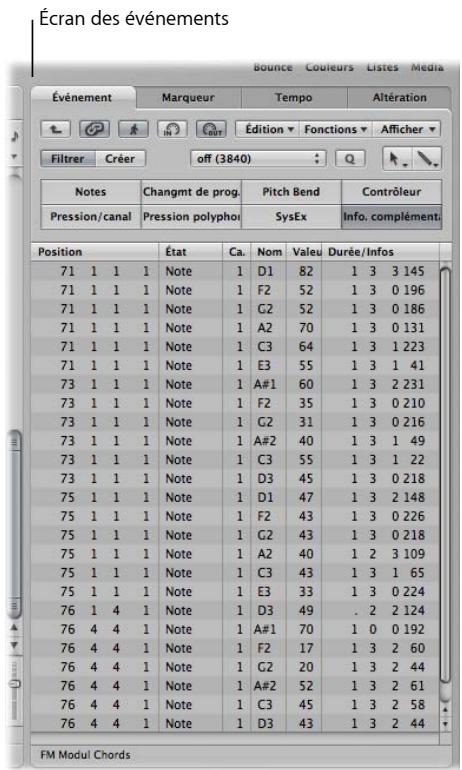Select the Filtrer mode button
This screenshot has width=462, height=770.
tap(68, 159)
